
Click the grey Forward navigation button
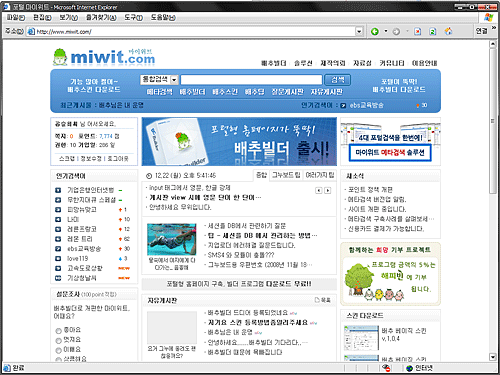coord(396,31)
